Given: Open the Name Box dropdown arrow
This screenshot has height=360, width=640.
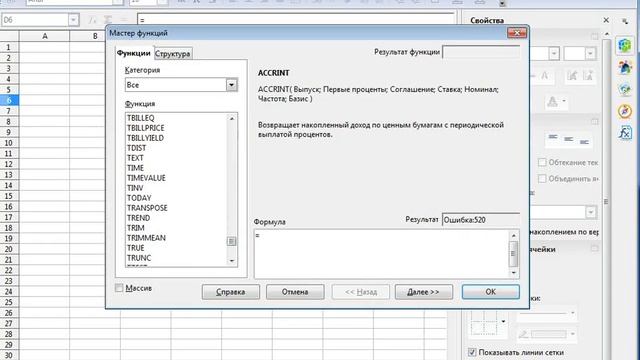Looking at the screenshot, I should pos(73,20).
